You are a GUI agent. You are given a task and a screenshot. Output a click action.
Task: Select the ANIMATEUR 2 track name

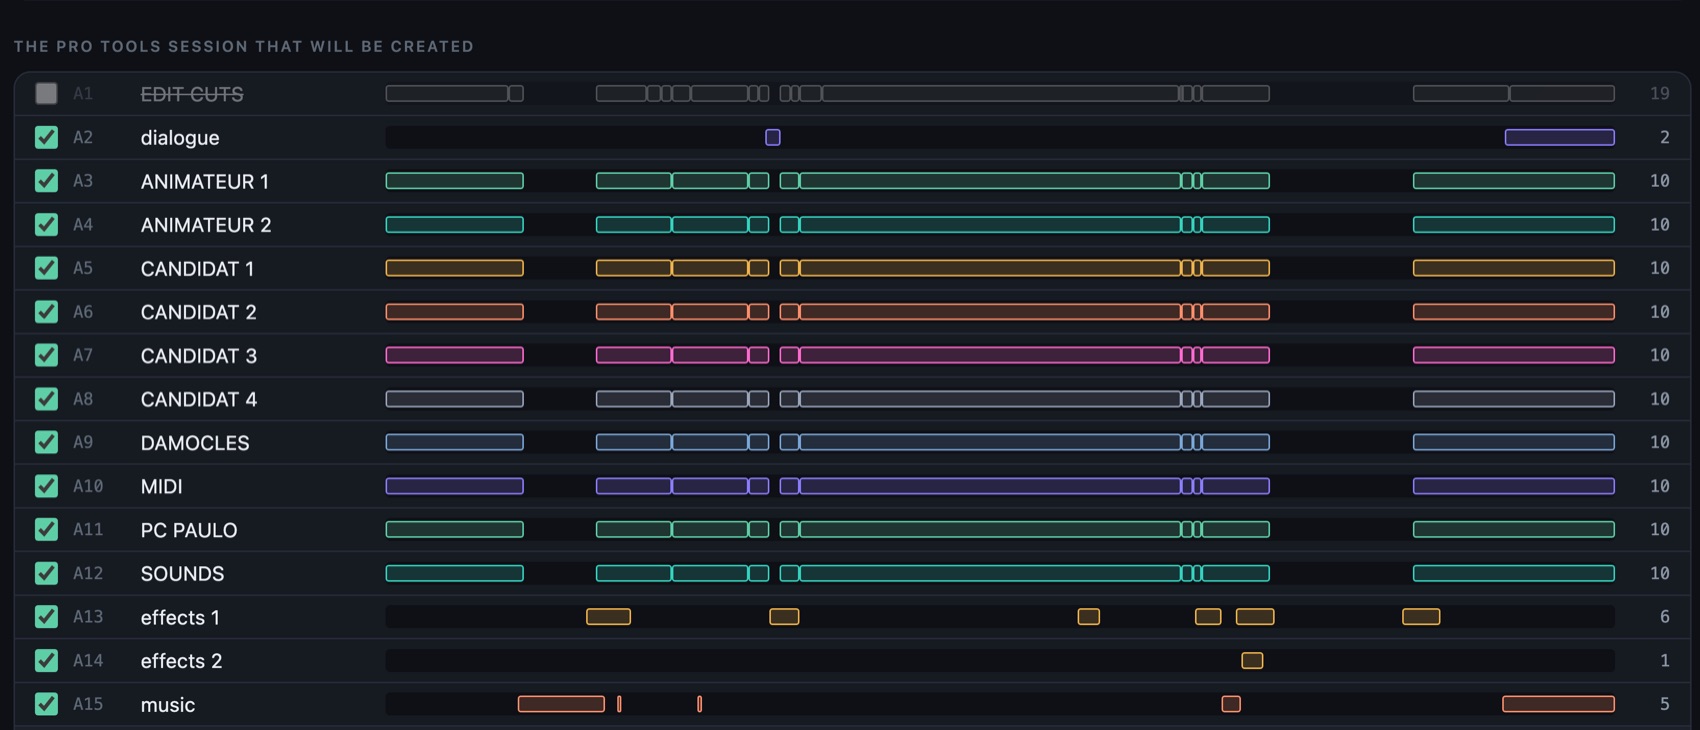(x=206, y=225)
